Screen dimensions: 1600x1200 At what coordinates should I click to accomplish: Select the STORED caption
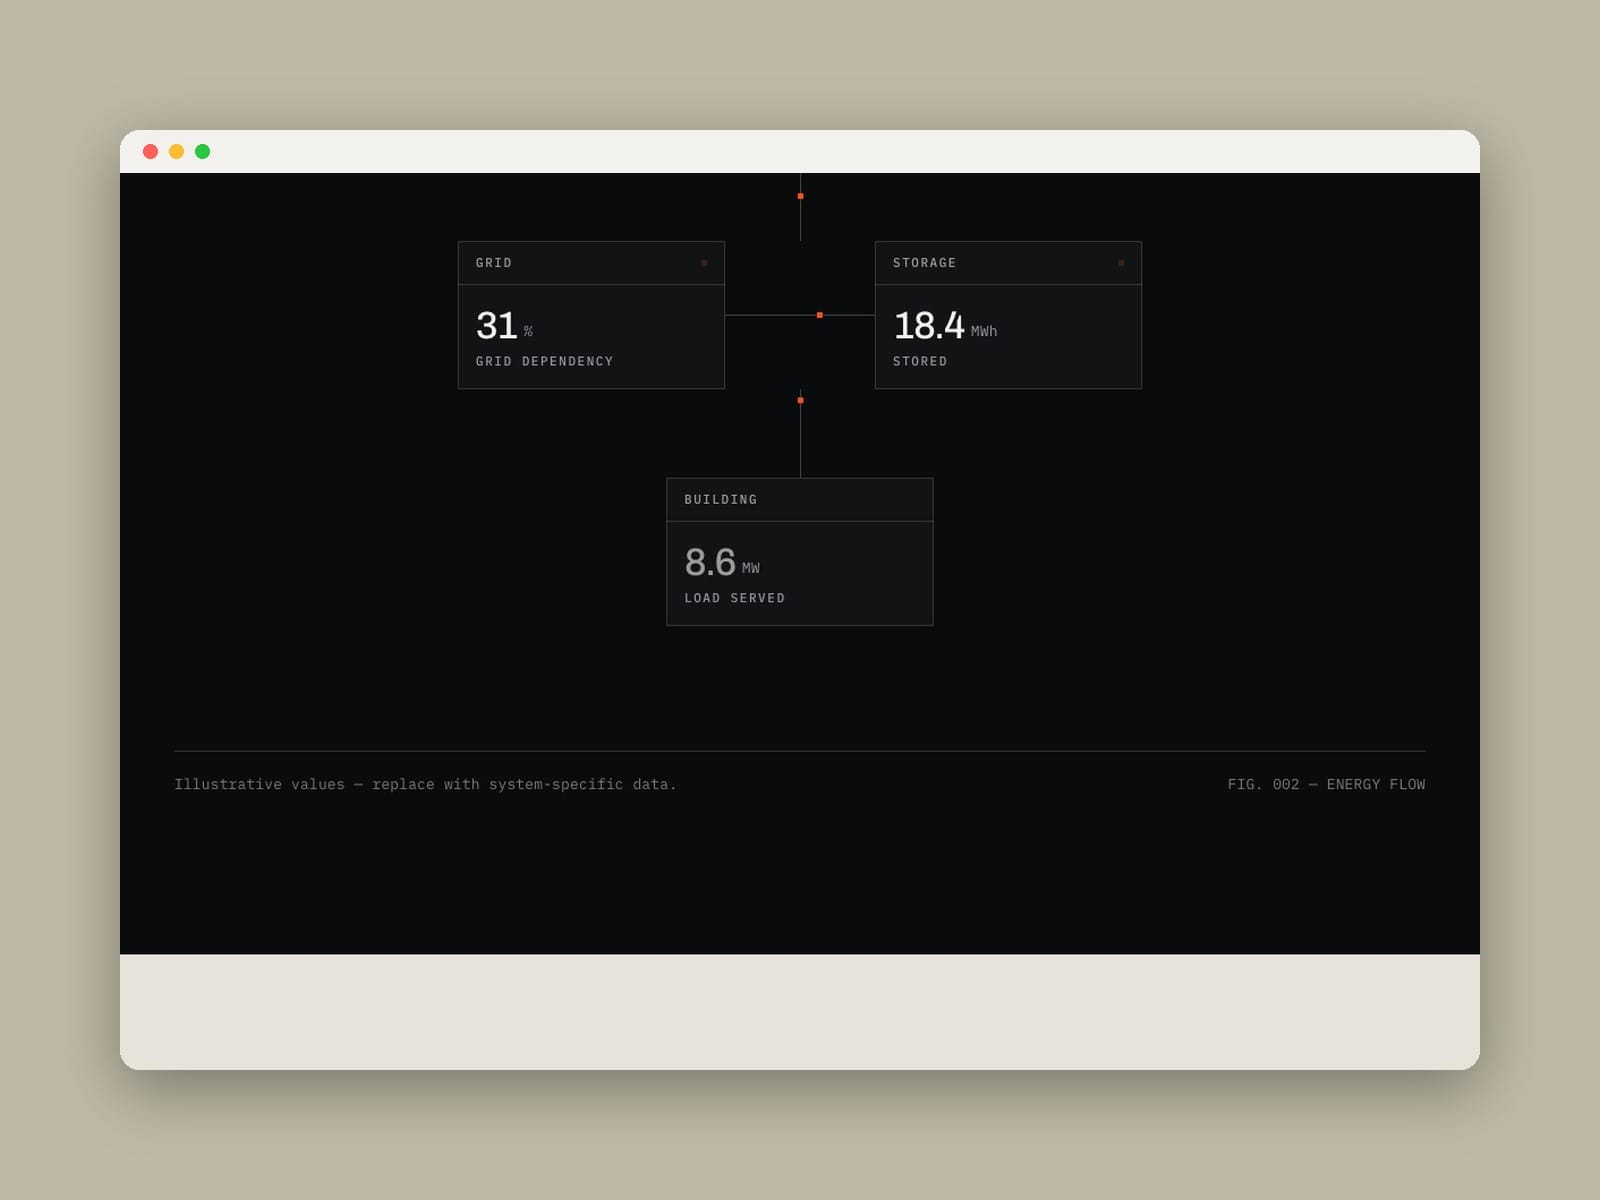click(x=920, y=362)
